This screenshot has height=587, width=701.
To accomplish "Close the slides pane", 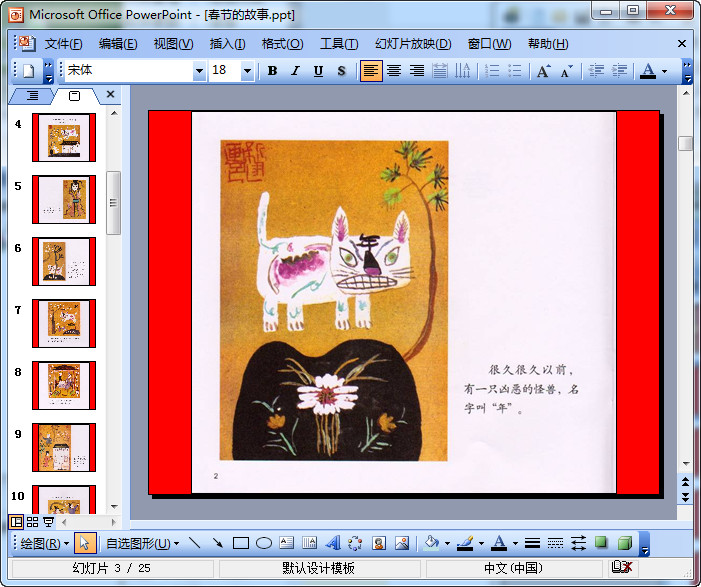I will (x=110, y=94).
